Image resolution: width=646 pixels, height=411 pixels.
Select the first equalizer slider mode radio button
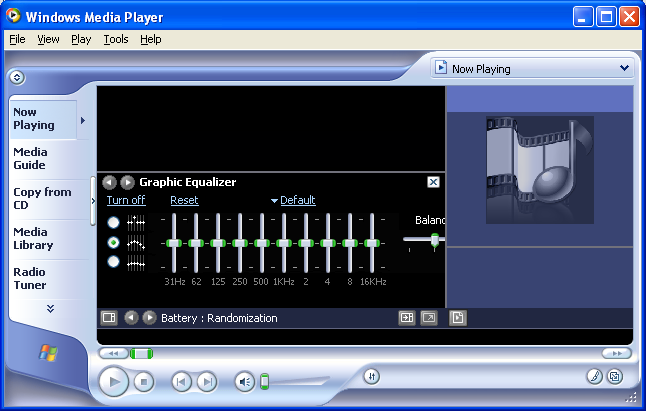tap(114, 222)
